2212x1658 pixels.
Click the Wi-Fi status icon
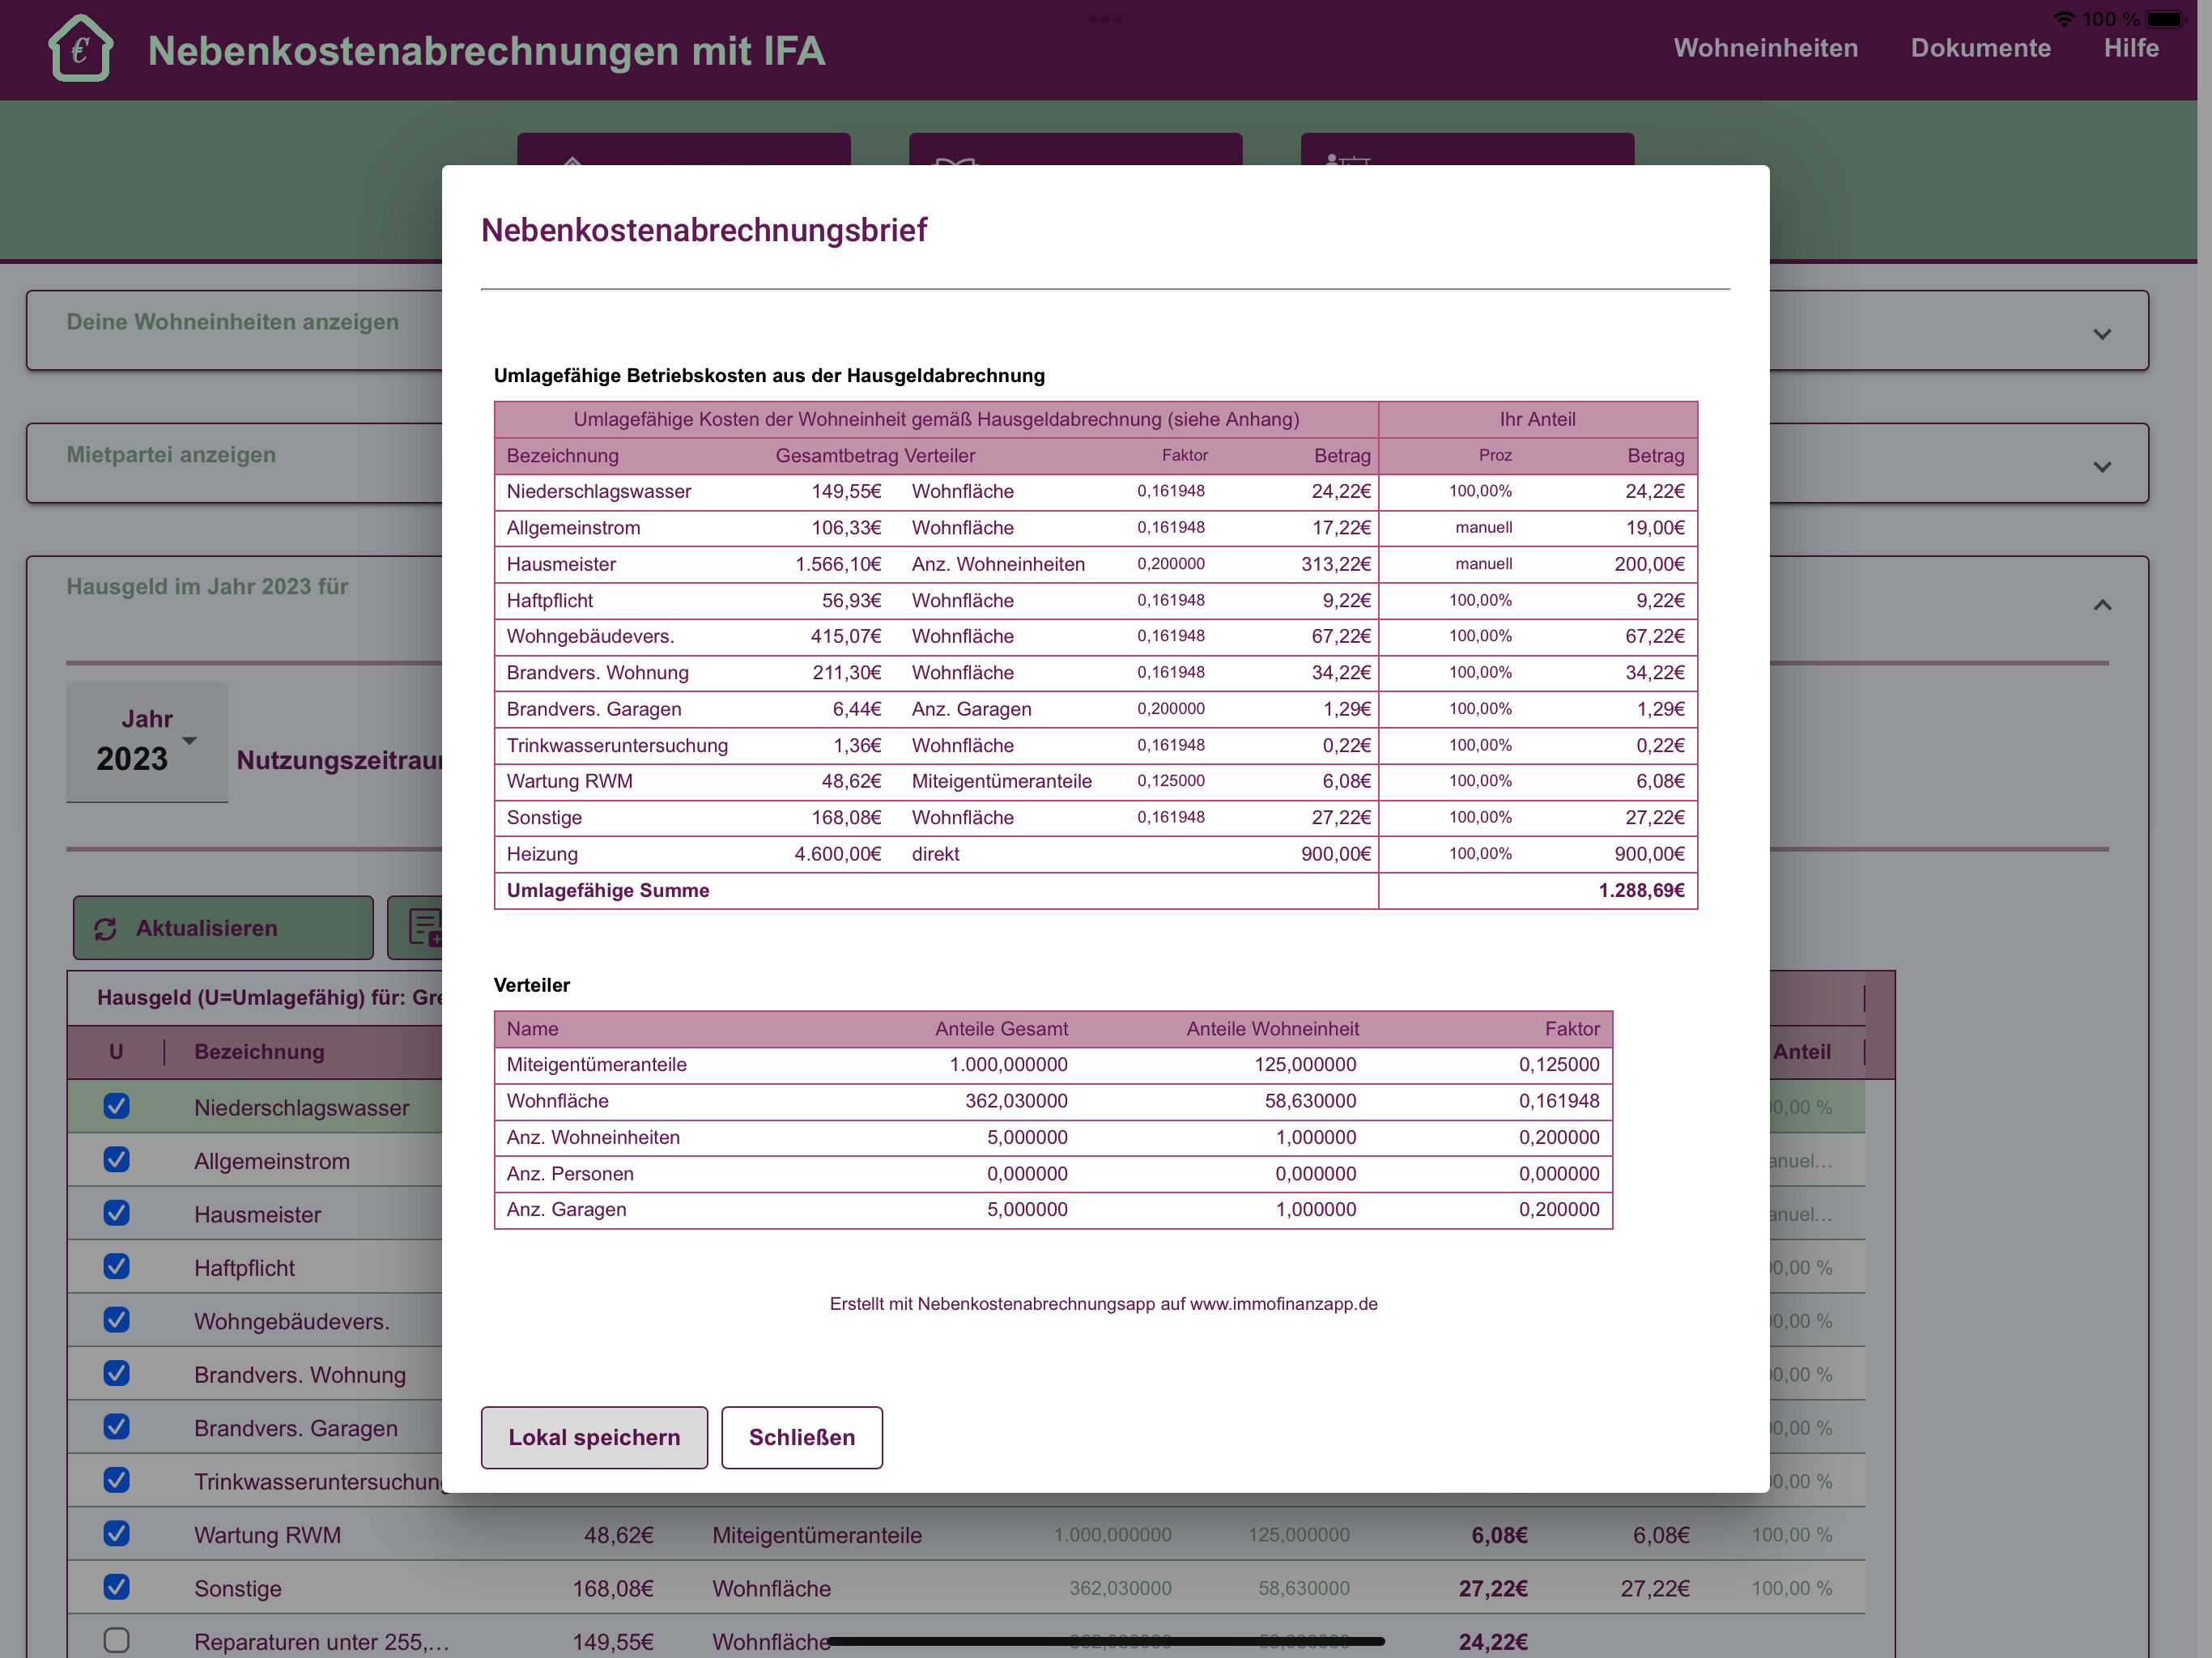click(2063, 19)
